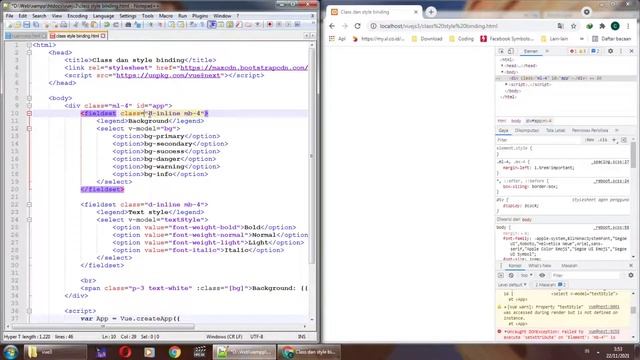Bookmark this page with the star icon
Image resolution: width=640 pixels, height=360 pixels.
tap(573, 26)
